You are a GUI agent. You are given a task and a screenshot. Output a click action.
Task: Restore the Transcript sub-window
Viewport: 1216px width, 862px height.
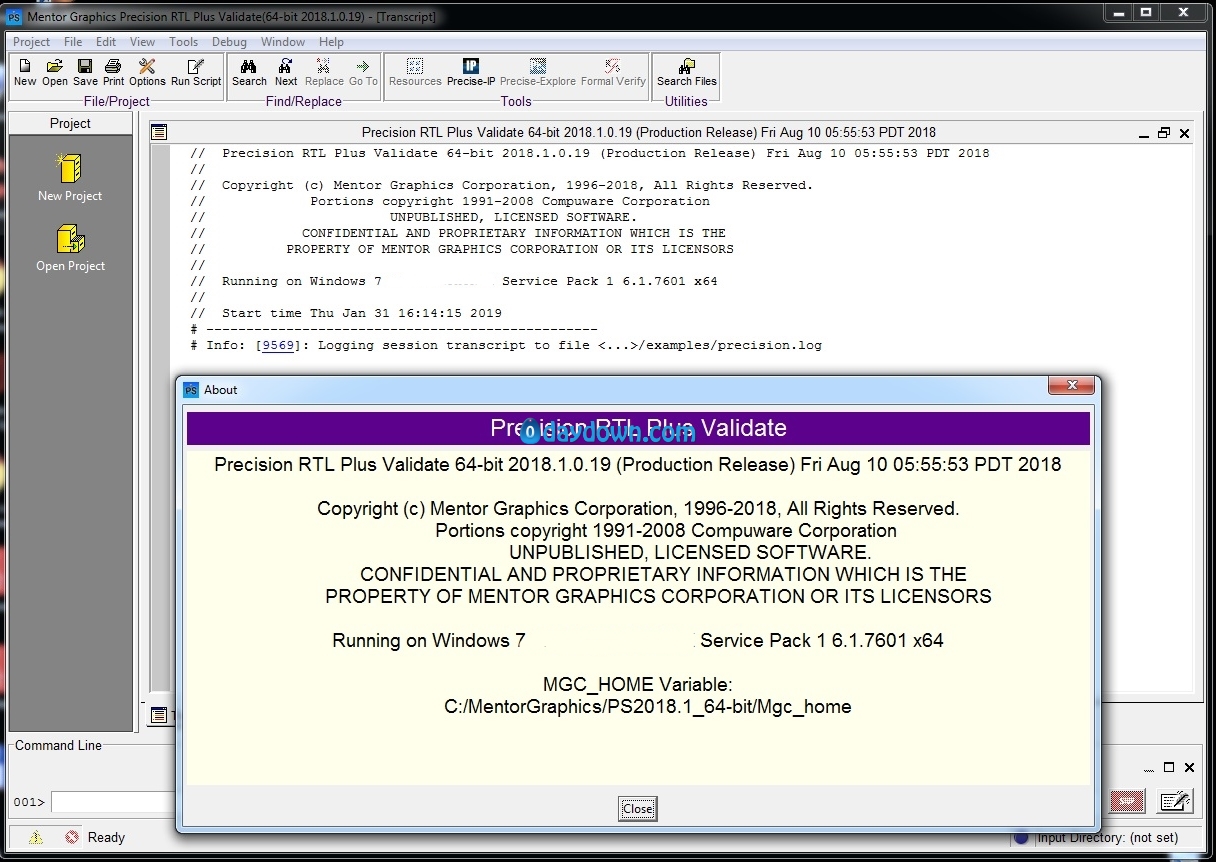tap(1164, 133)
